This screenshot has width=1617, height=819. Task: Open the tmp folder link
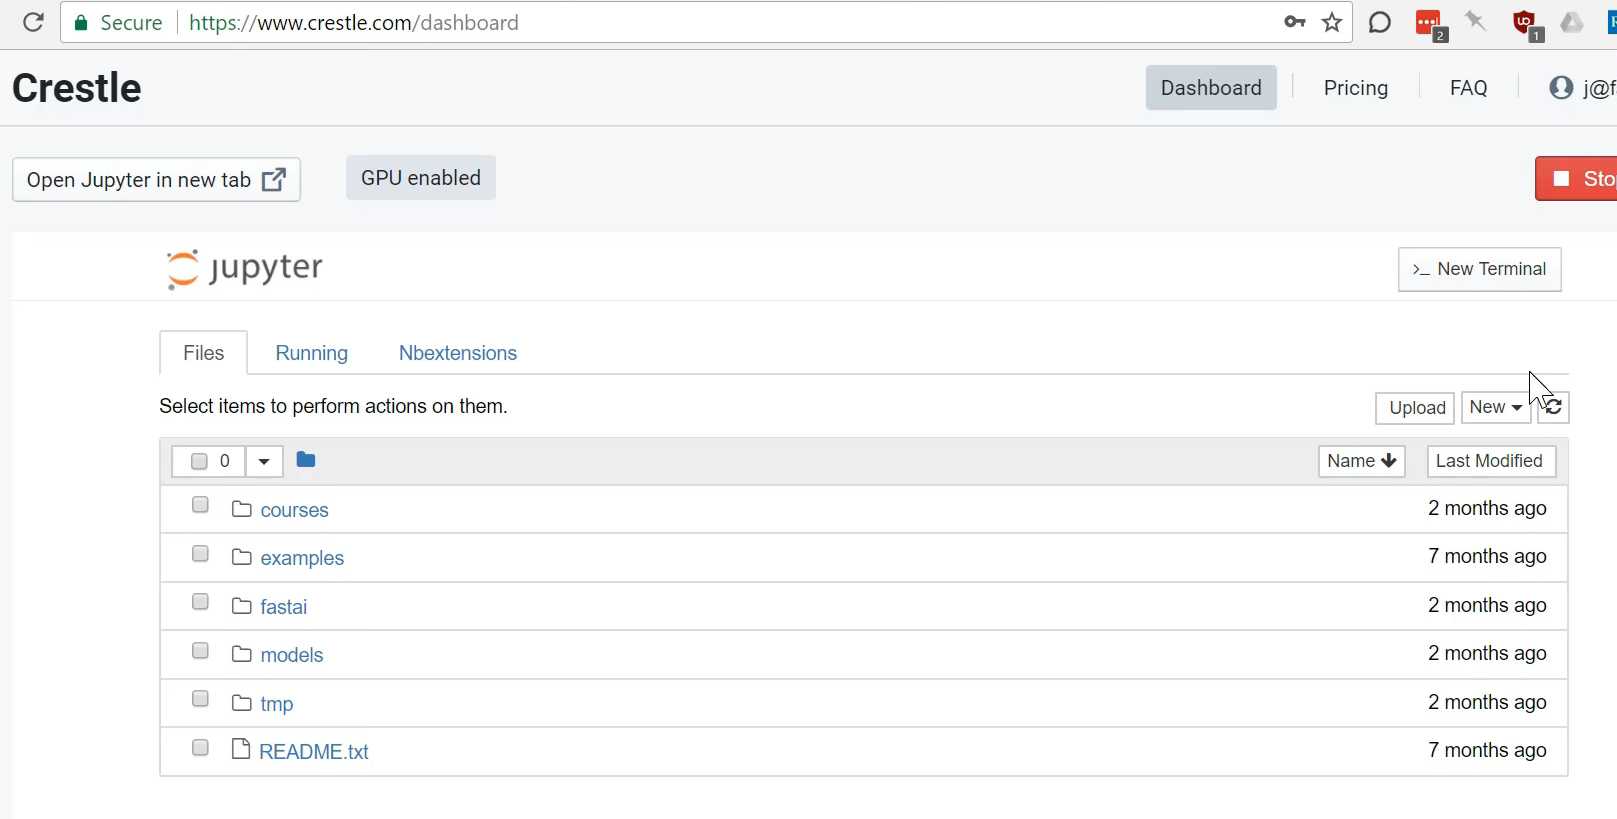click(x=276, y=704)
